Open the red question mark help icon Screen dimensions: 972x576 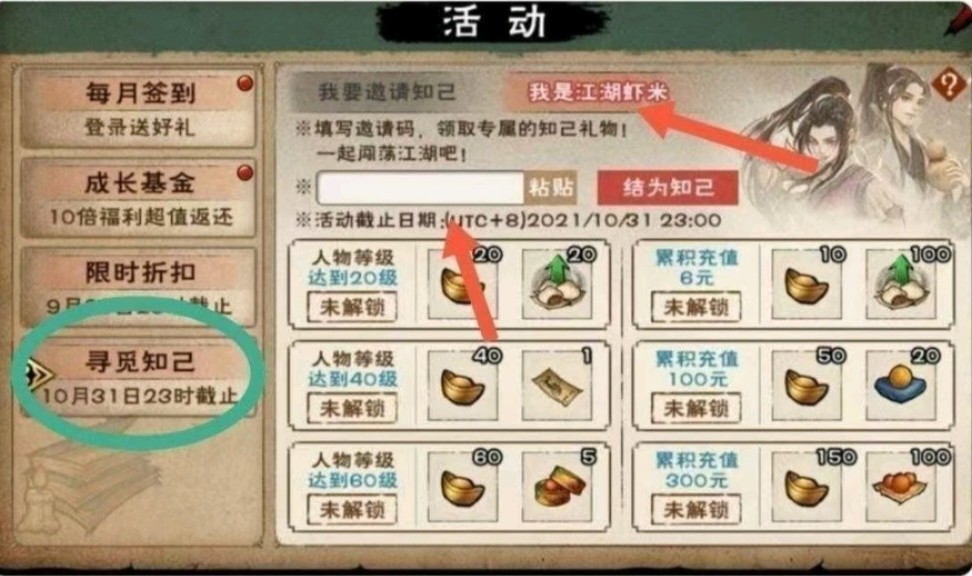click(x=948, y=84)
